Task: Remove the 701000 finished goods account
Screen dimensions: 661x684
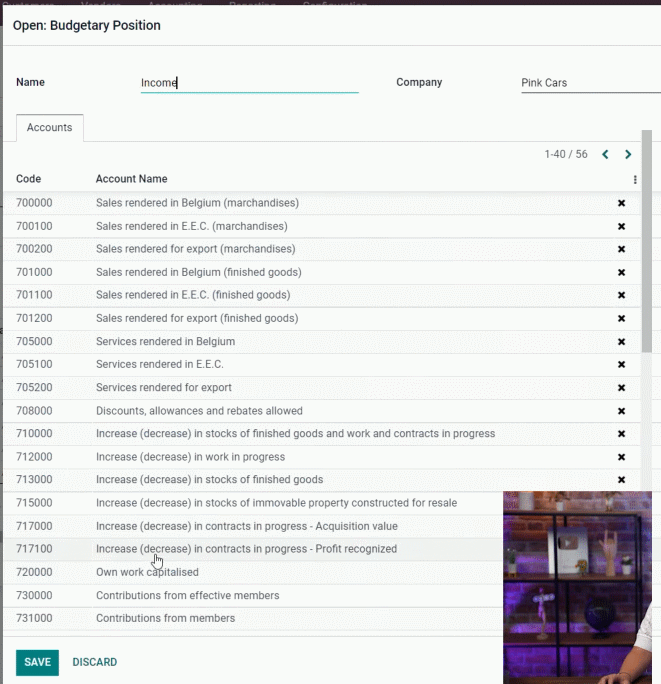Action: (621, 272)
